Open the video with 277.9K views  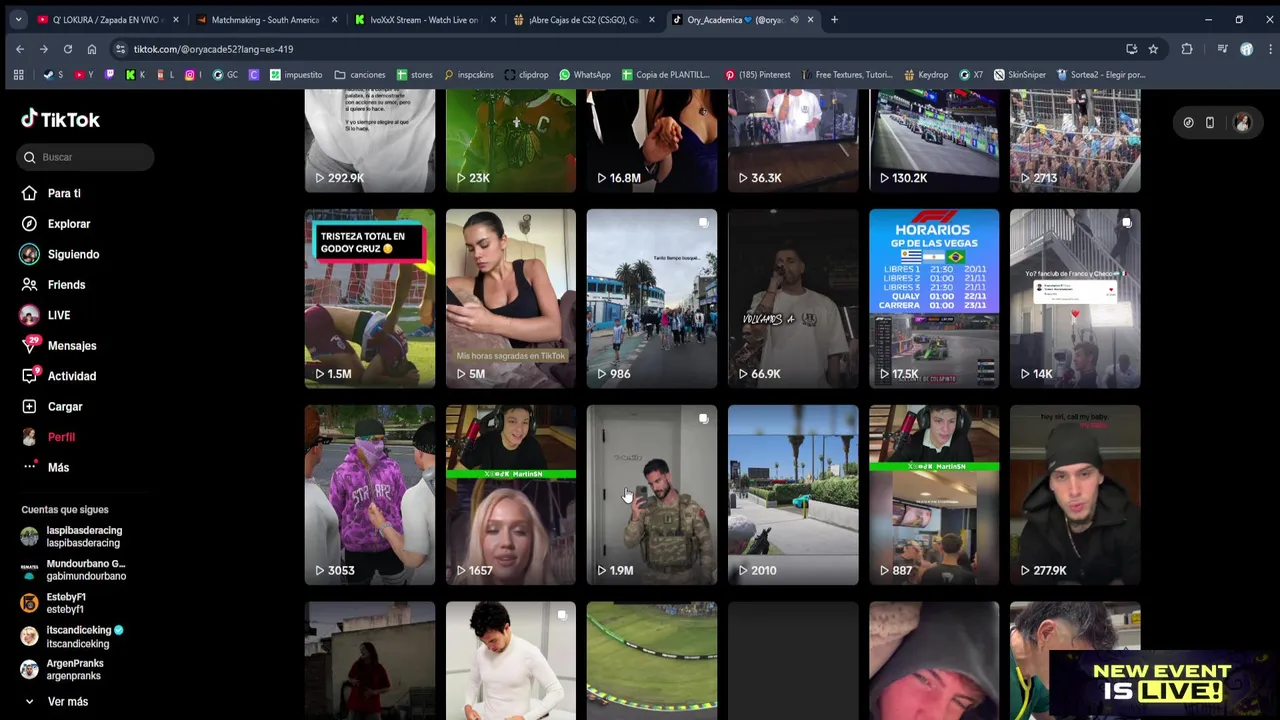tap(1075, 495)
